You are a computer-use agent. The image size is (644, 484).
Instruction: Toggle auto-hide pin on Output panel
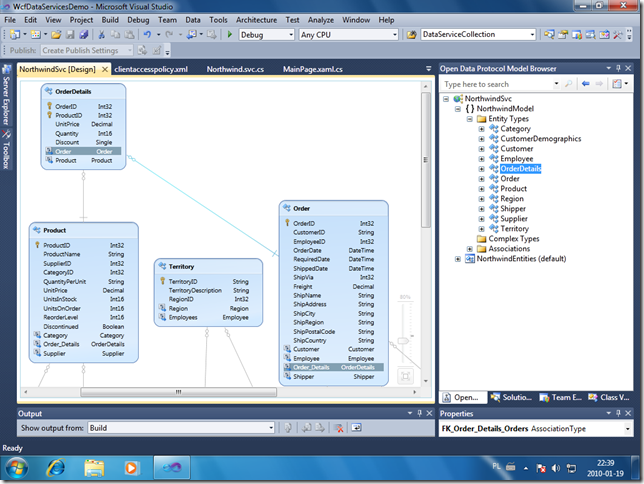click(x=419, y=412)
